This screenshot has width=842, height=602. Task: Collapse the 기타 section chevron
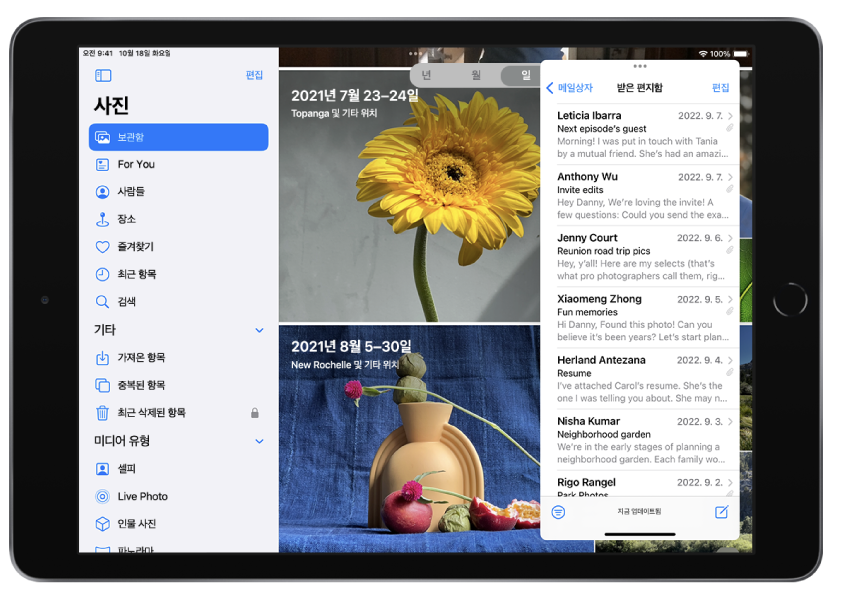[x=259, y=330]
